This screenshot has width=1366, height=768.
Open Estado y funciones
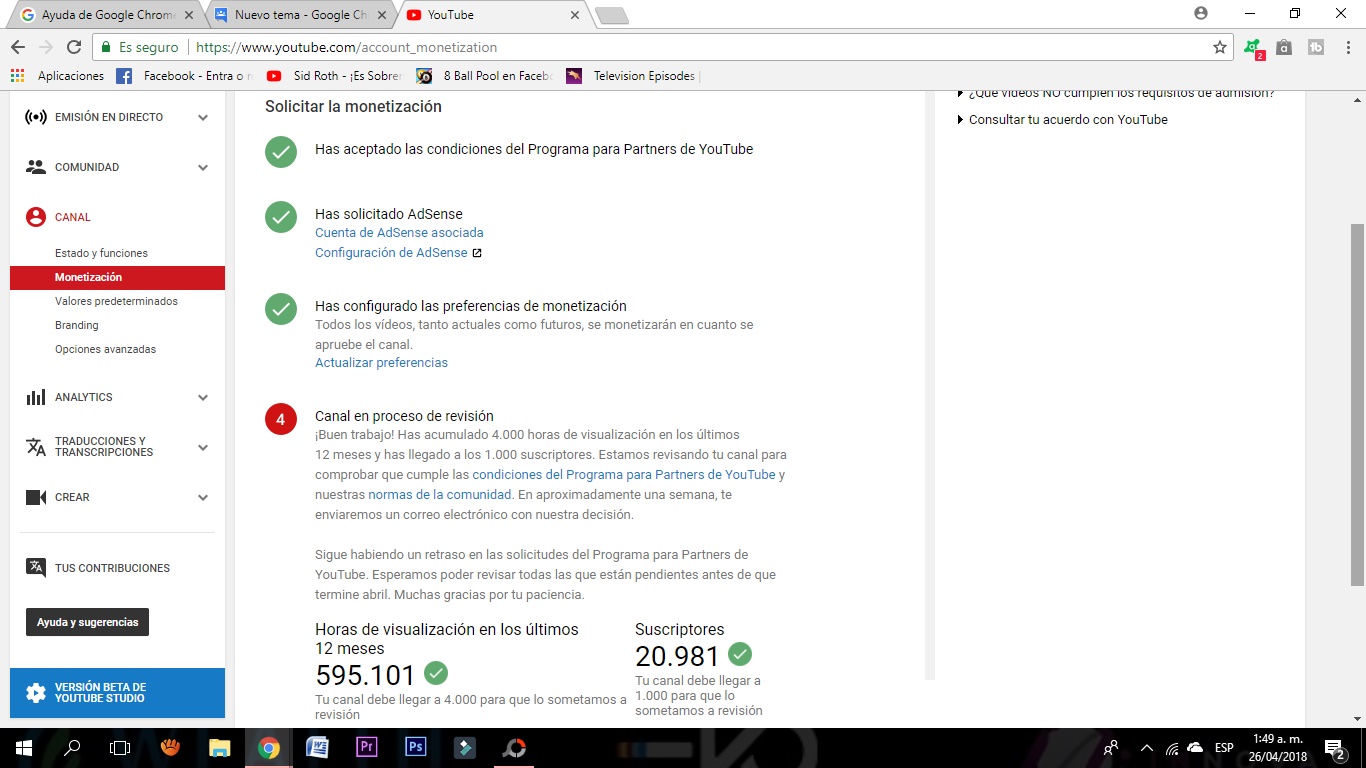click(x=101, y=253)
